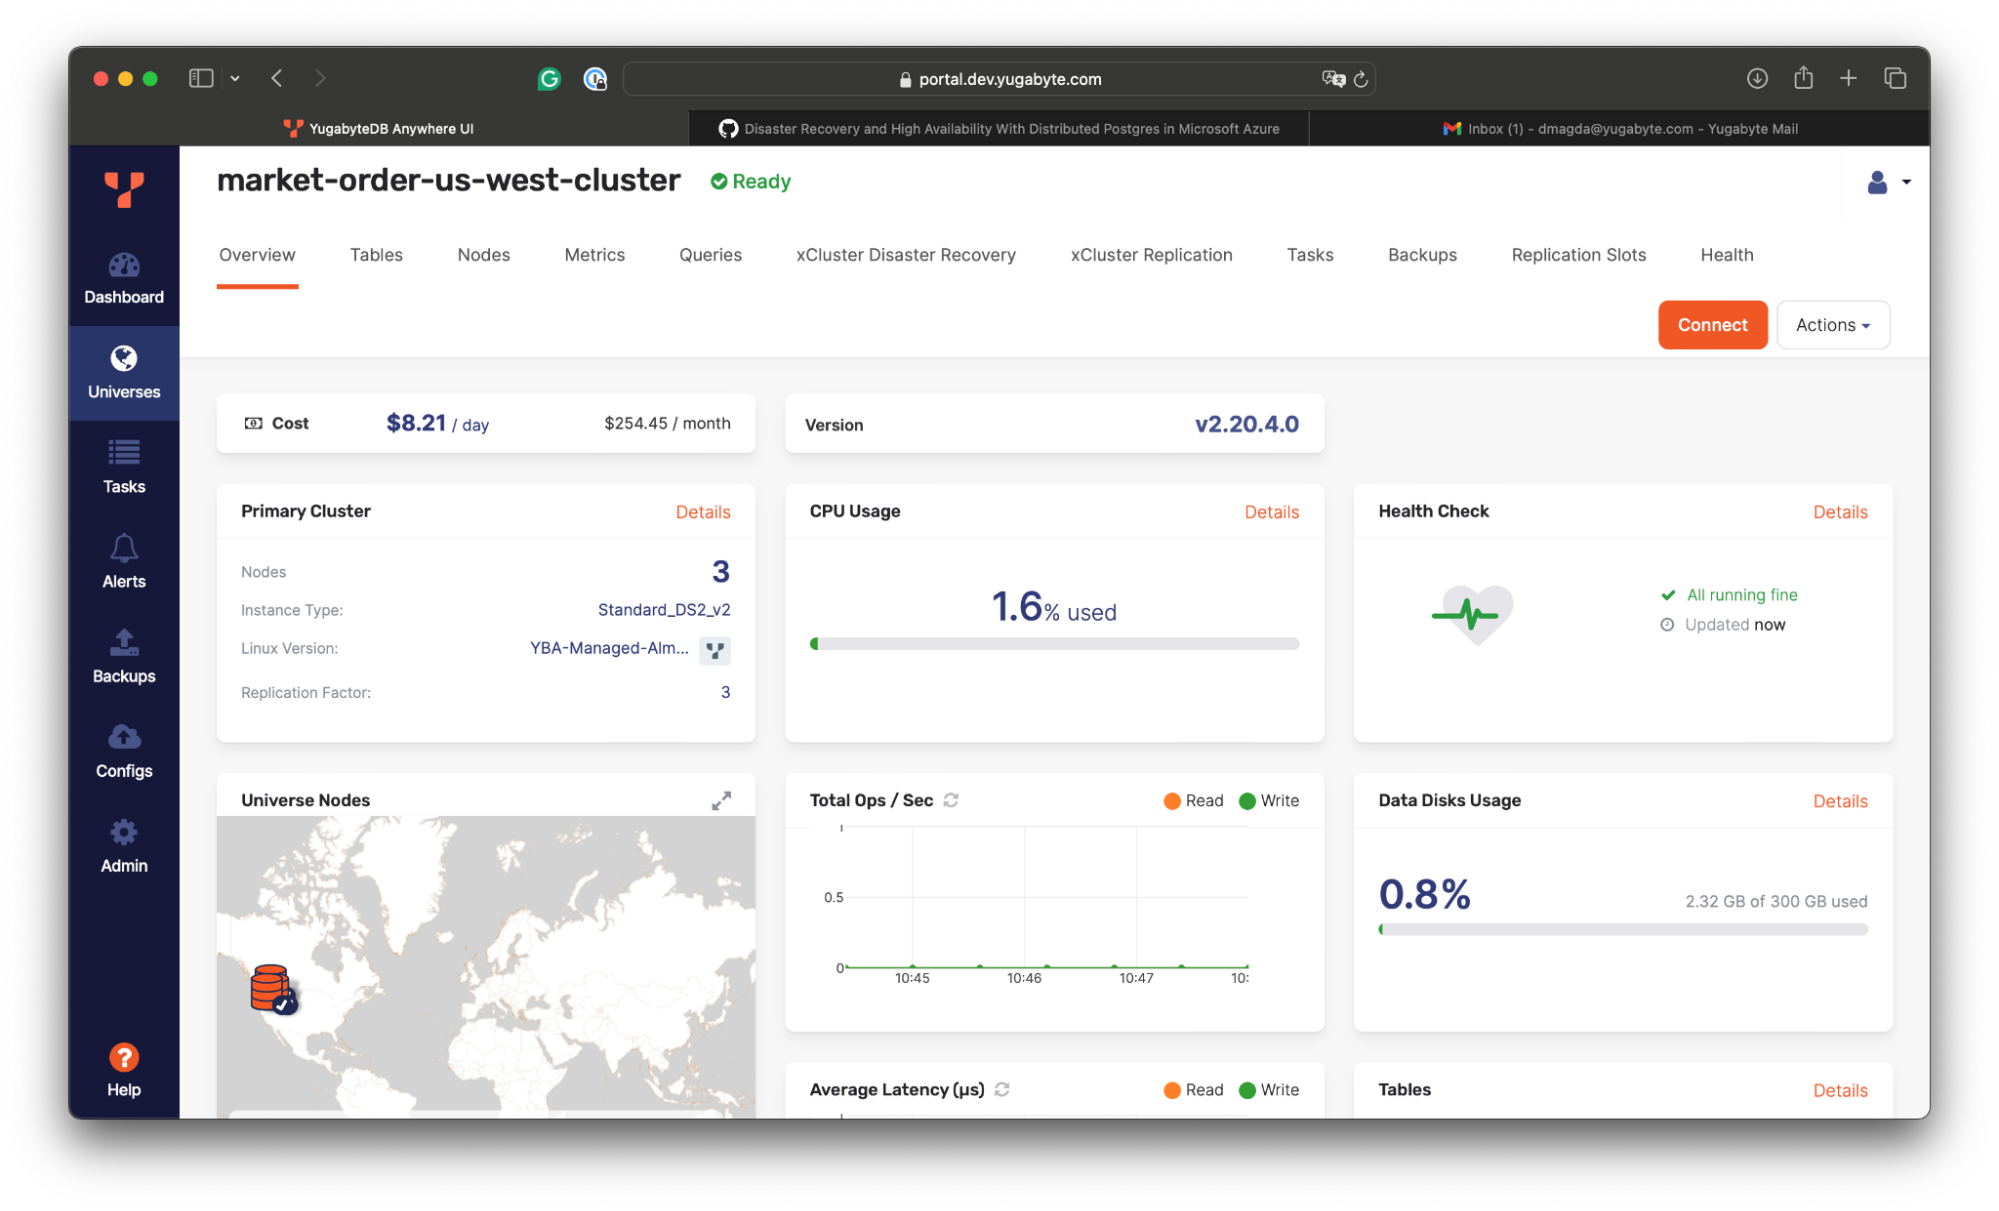Open Details link in CPU Usage card
The image size is (1999, 1211).
[x=1271, y=512]
